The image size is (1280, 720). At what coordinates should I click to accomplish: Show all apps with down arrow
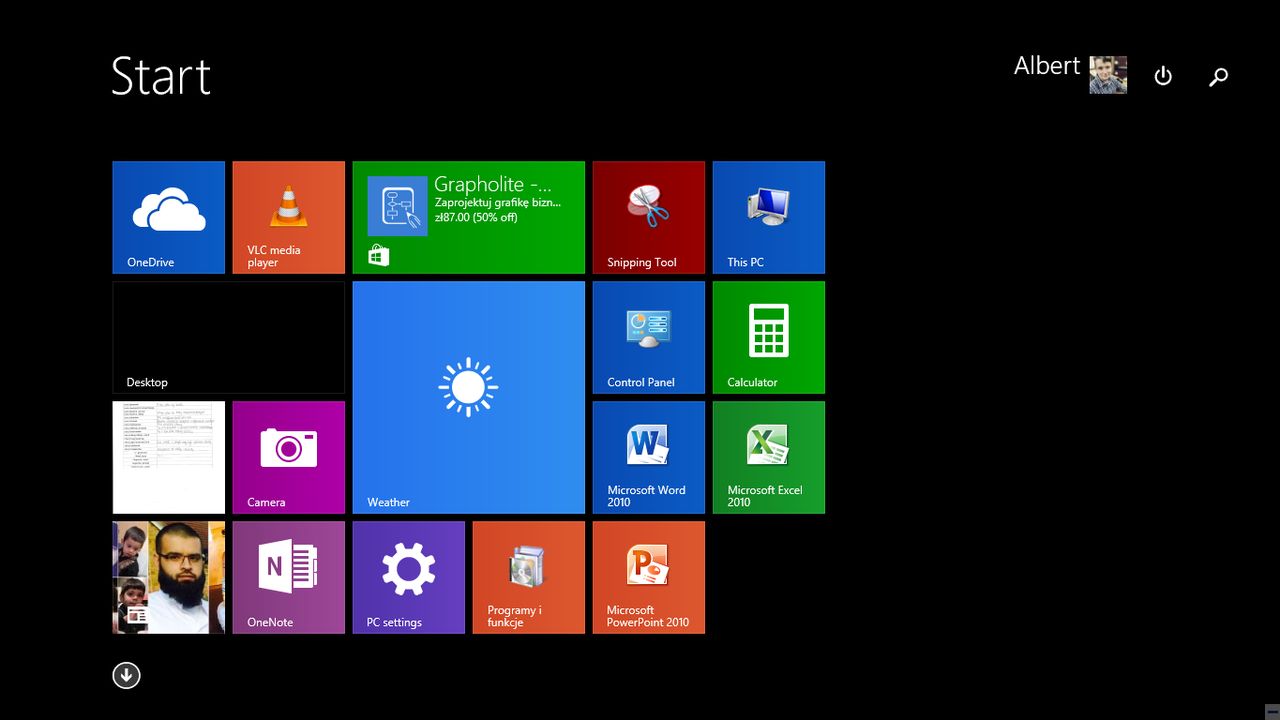pos(126,676)
